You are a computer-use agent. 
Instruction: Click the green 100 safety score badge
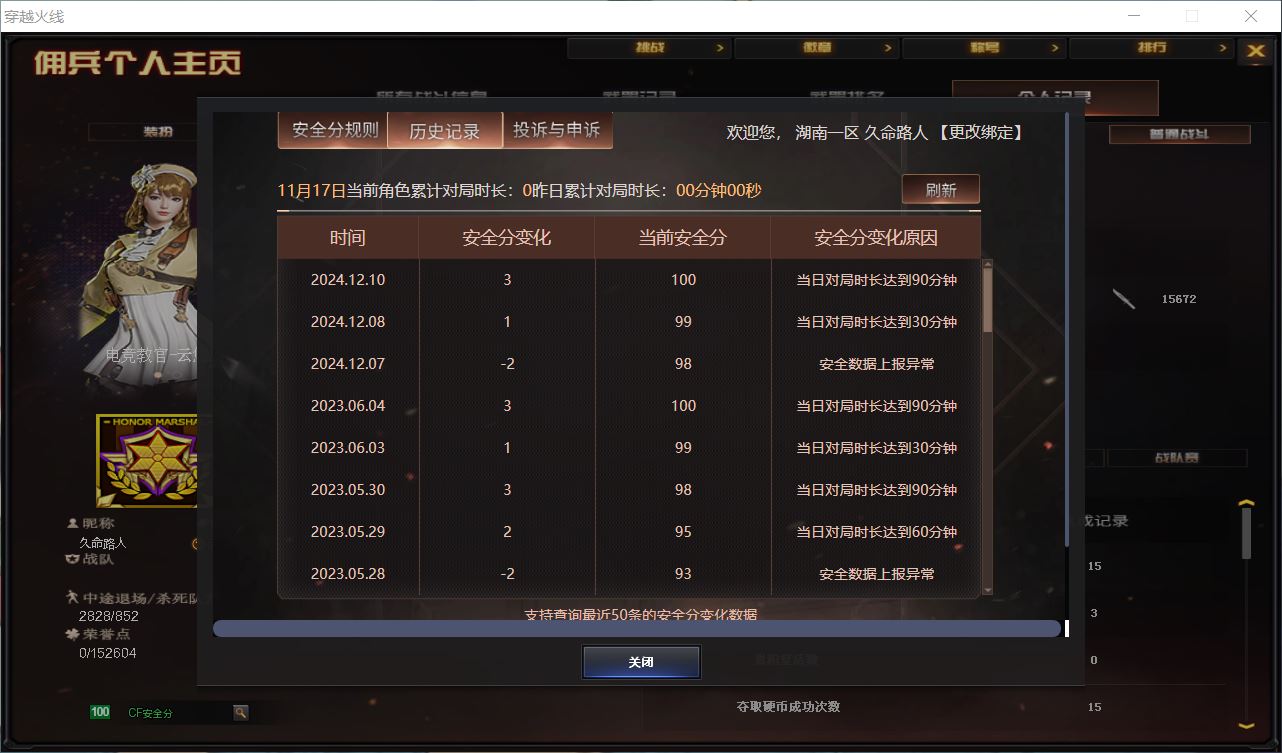point(100,713)
